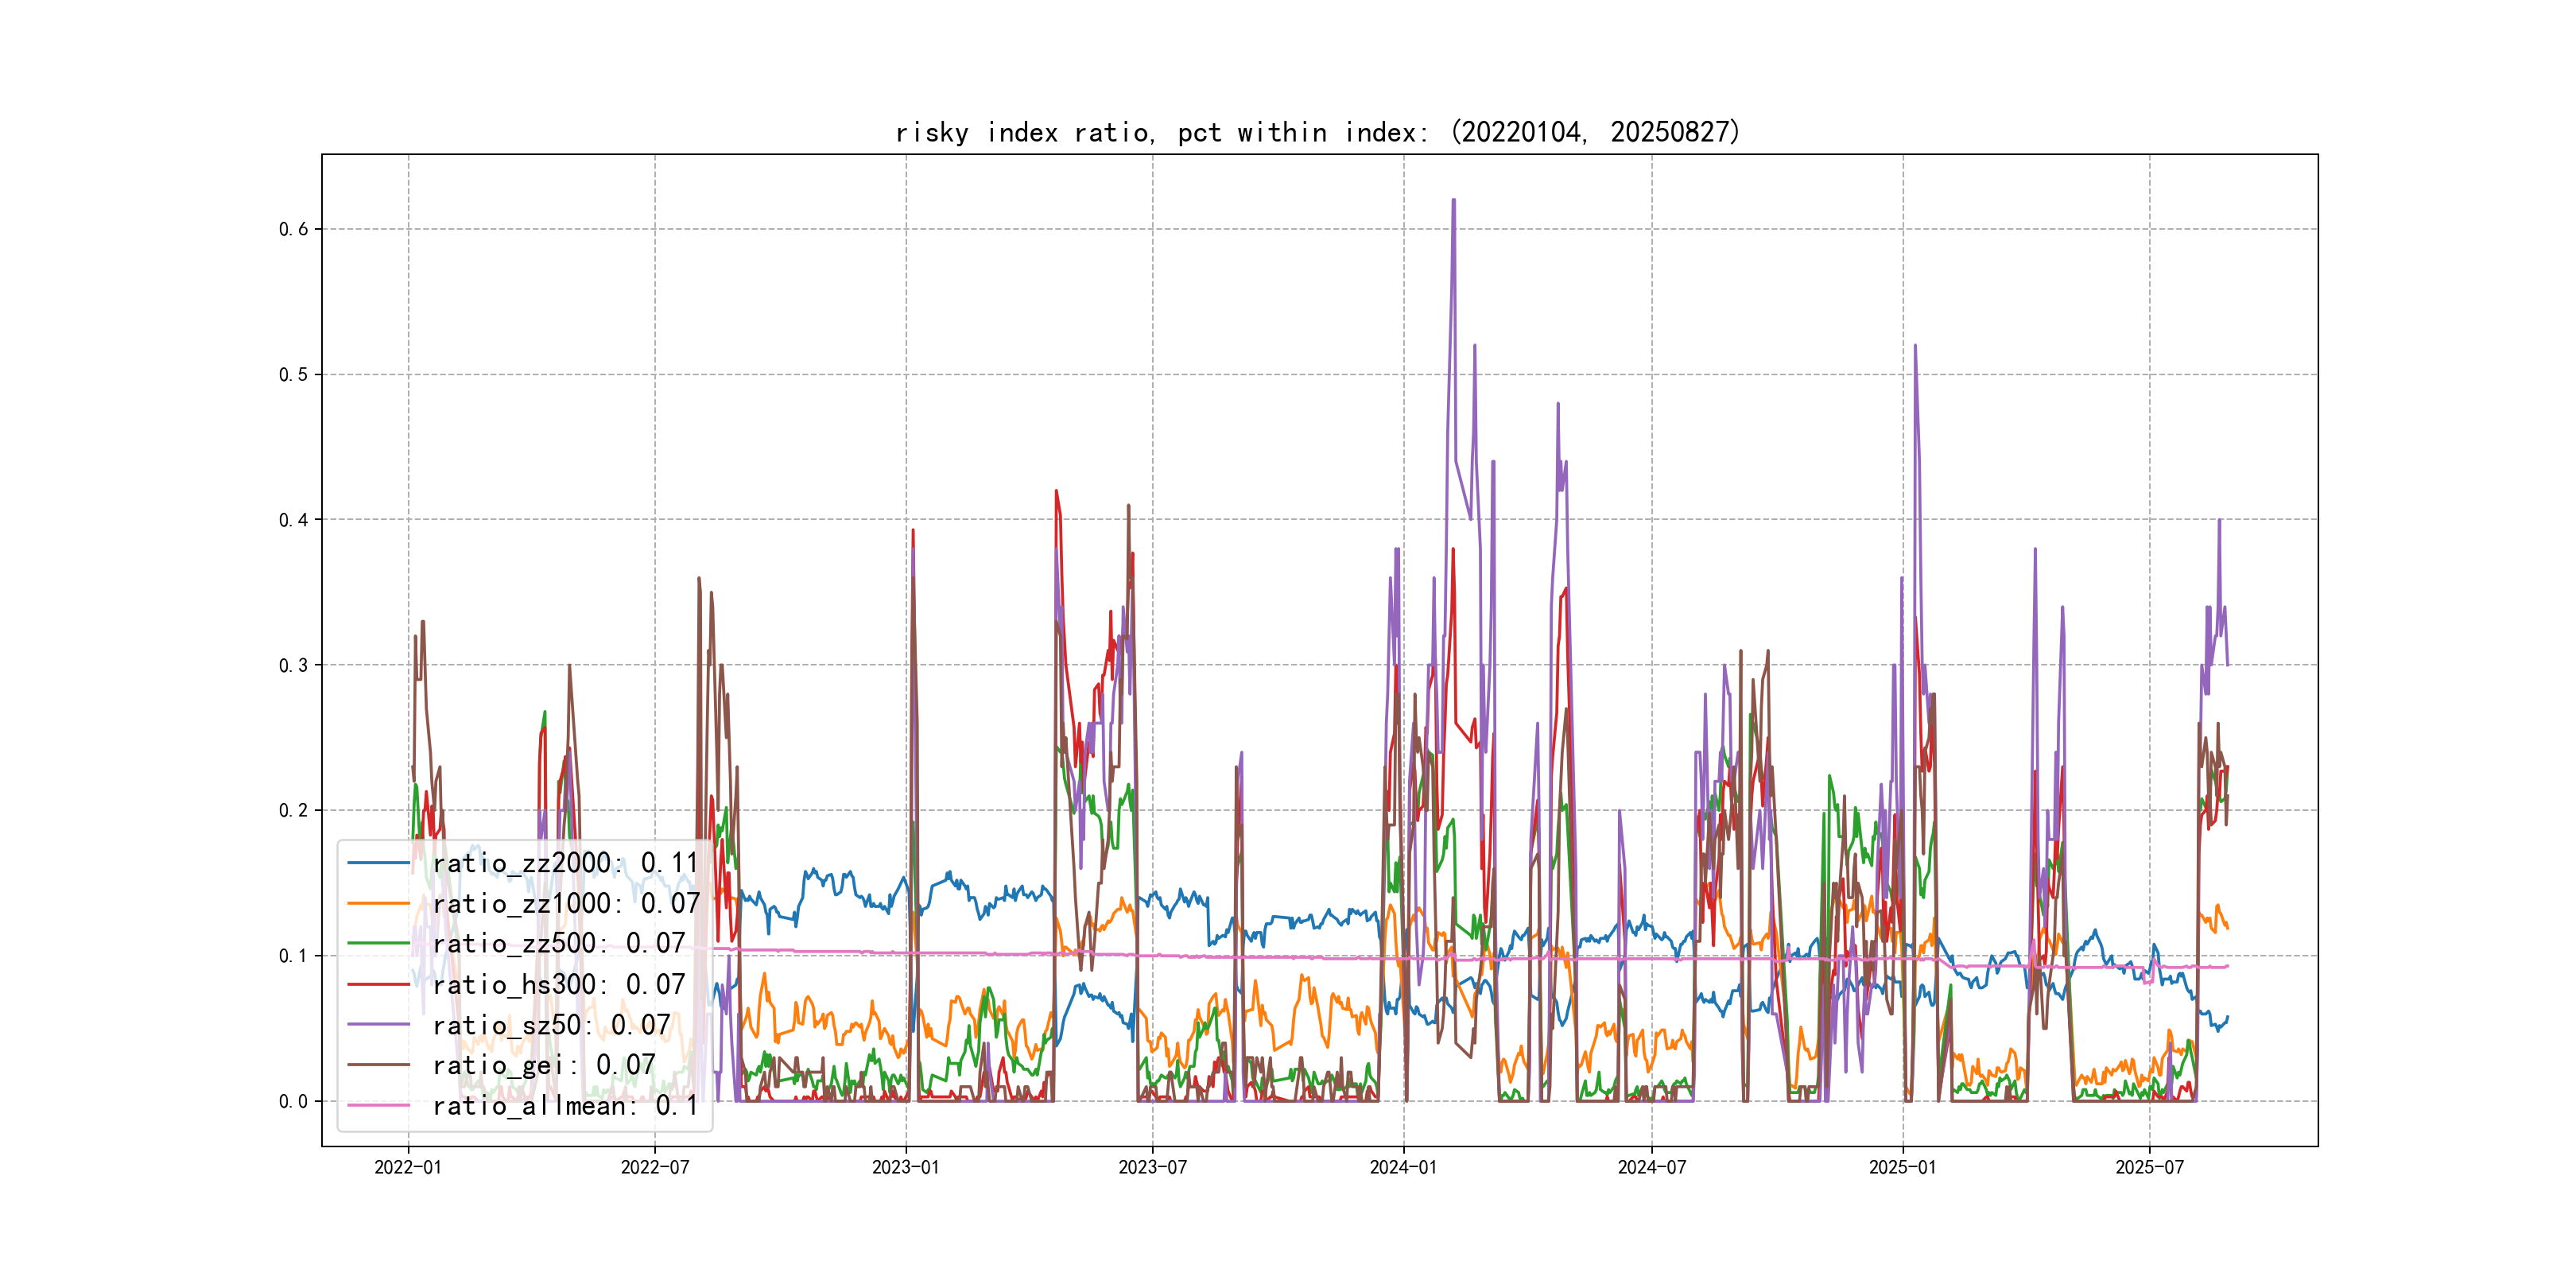The height and width of the screenshot is (1288, 2576).
Task: Click the 2022-01 x-axis tick label
Action: 407,1167
